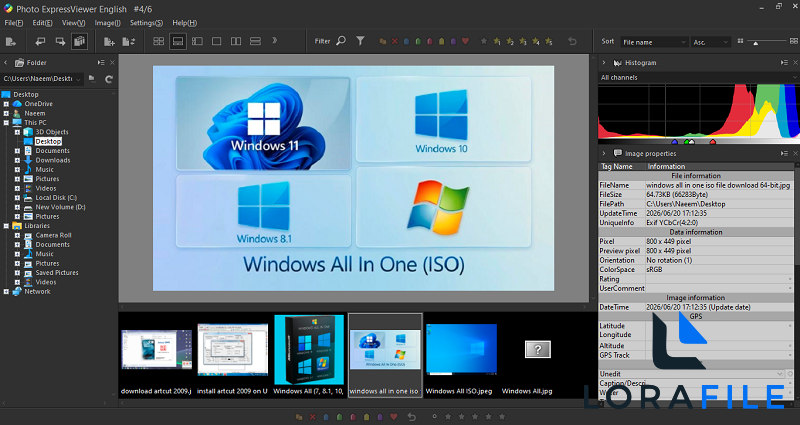Collapse the Image properties panel chevron
800x425 pixels.
pyautogui.click(x=604, y=154)
